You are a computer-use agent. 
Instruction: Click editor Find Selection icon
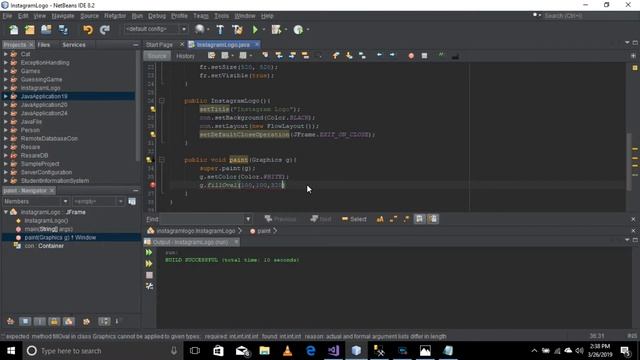tap(265, 56)
